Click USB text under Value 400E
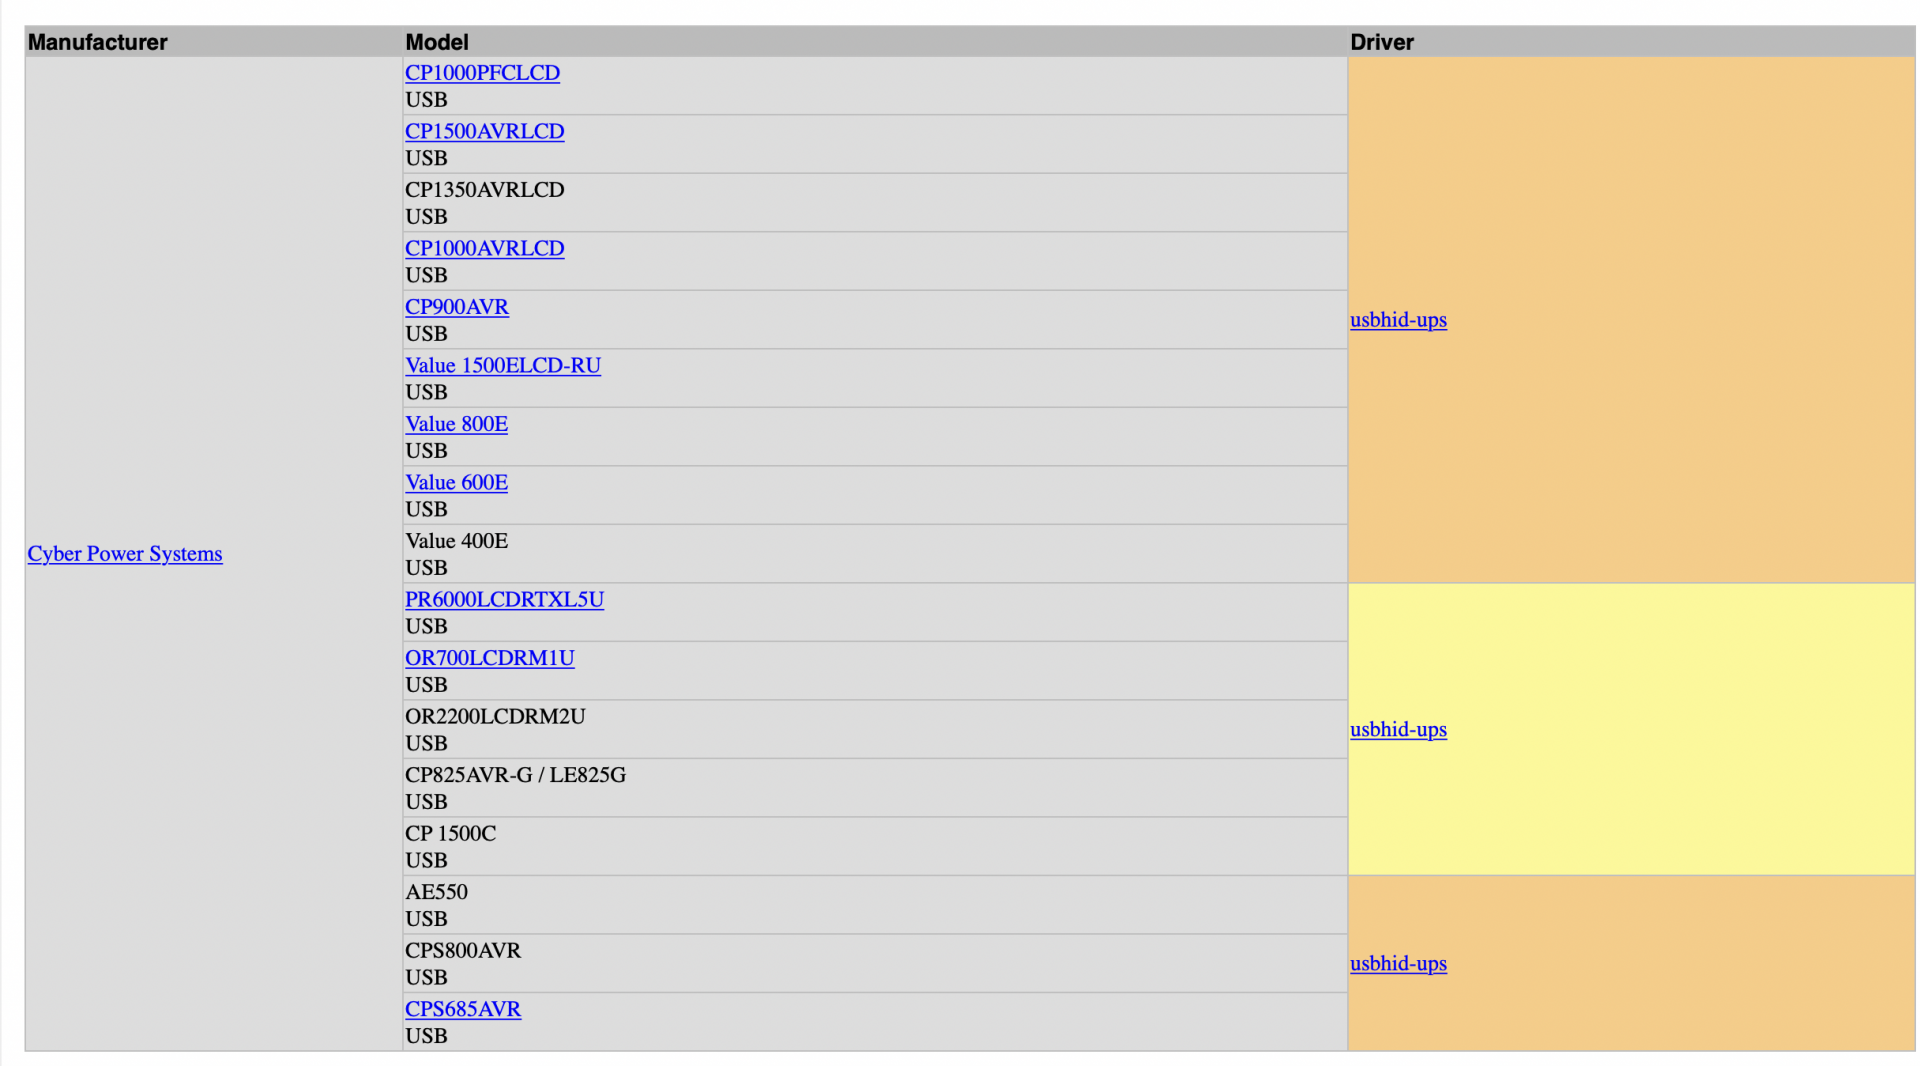 (x=426, y=568)
